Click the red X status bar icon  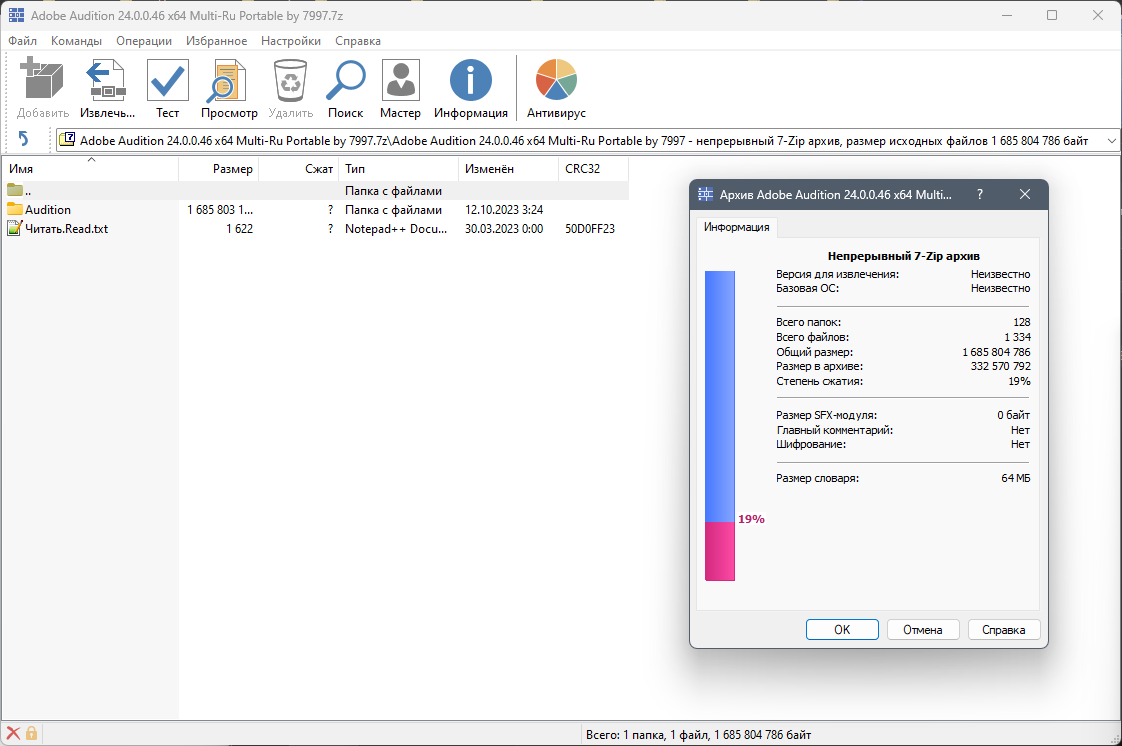11,734
